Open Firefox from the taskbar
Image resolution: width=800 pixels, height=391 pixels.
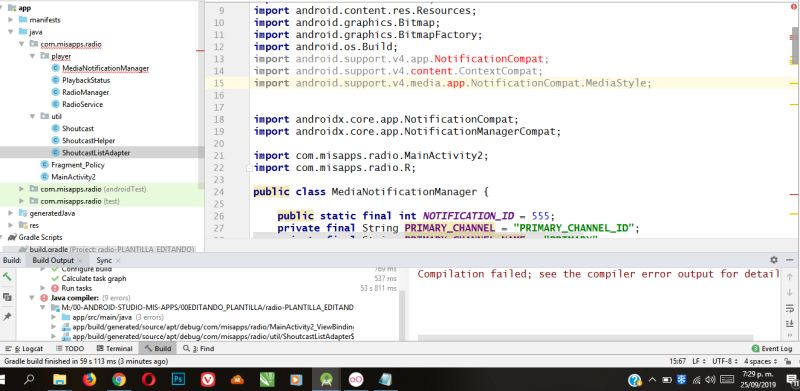pos(89,379)
